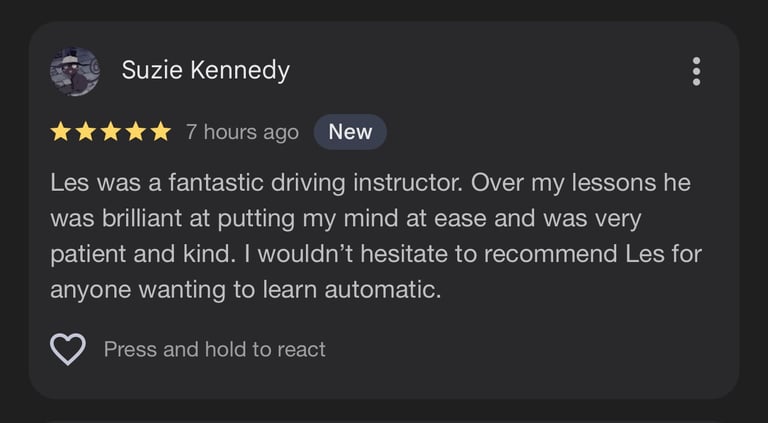Select the third yellow rating star
768x423 pixels.
point(110,132)
